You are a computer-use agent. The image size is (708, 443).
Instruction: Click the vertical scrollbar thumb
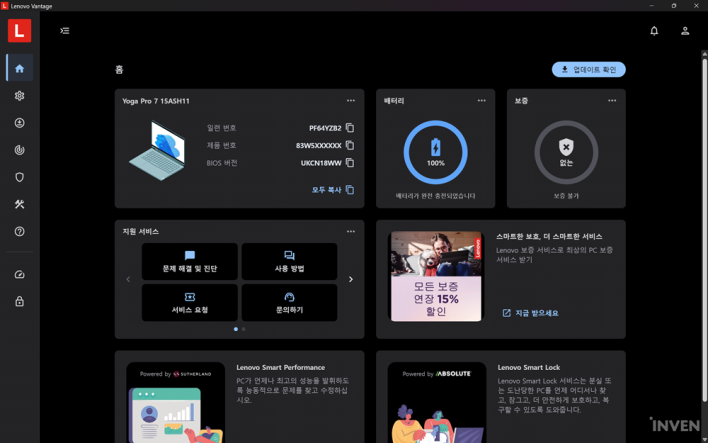(704, 229)
